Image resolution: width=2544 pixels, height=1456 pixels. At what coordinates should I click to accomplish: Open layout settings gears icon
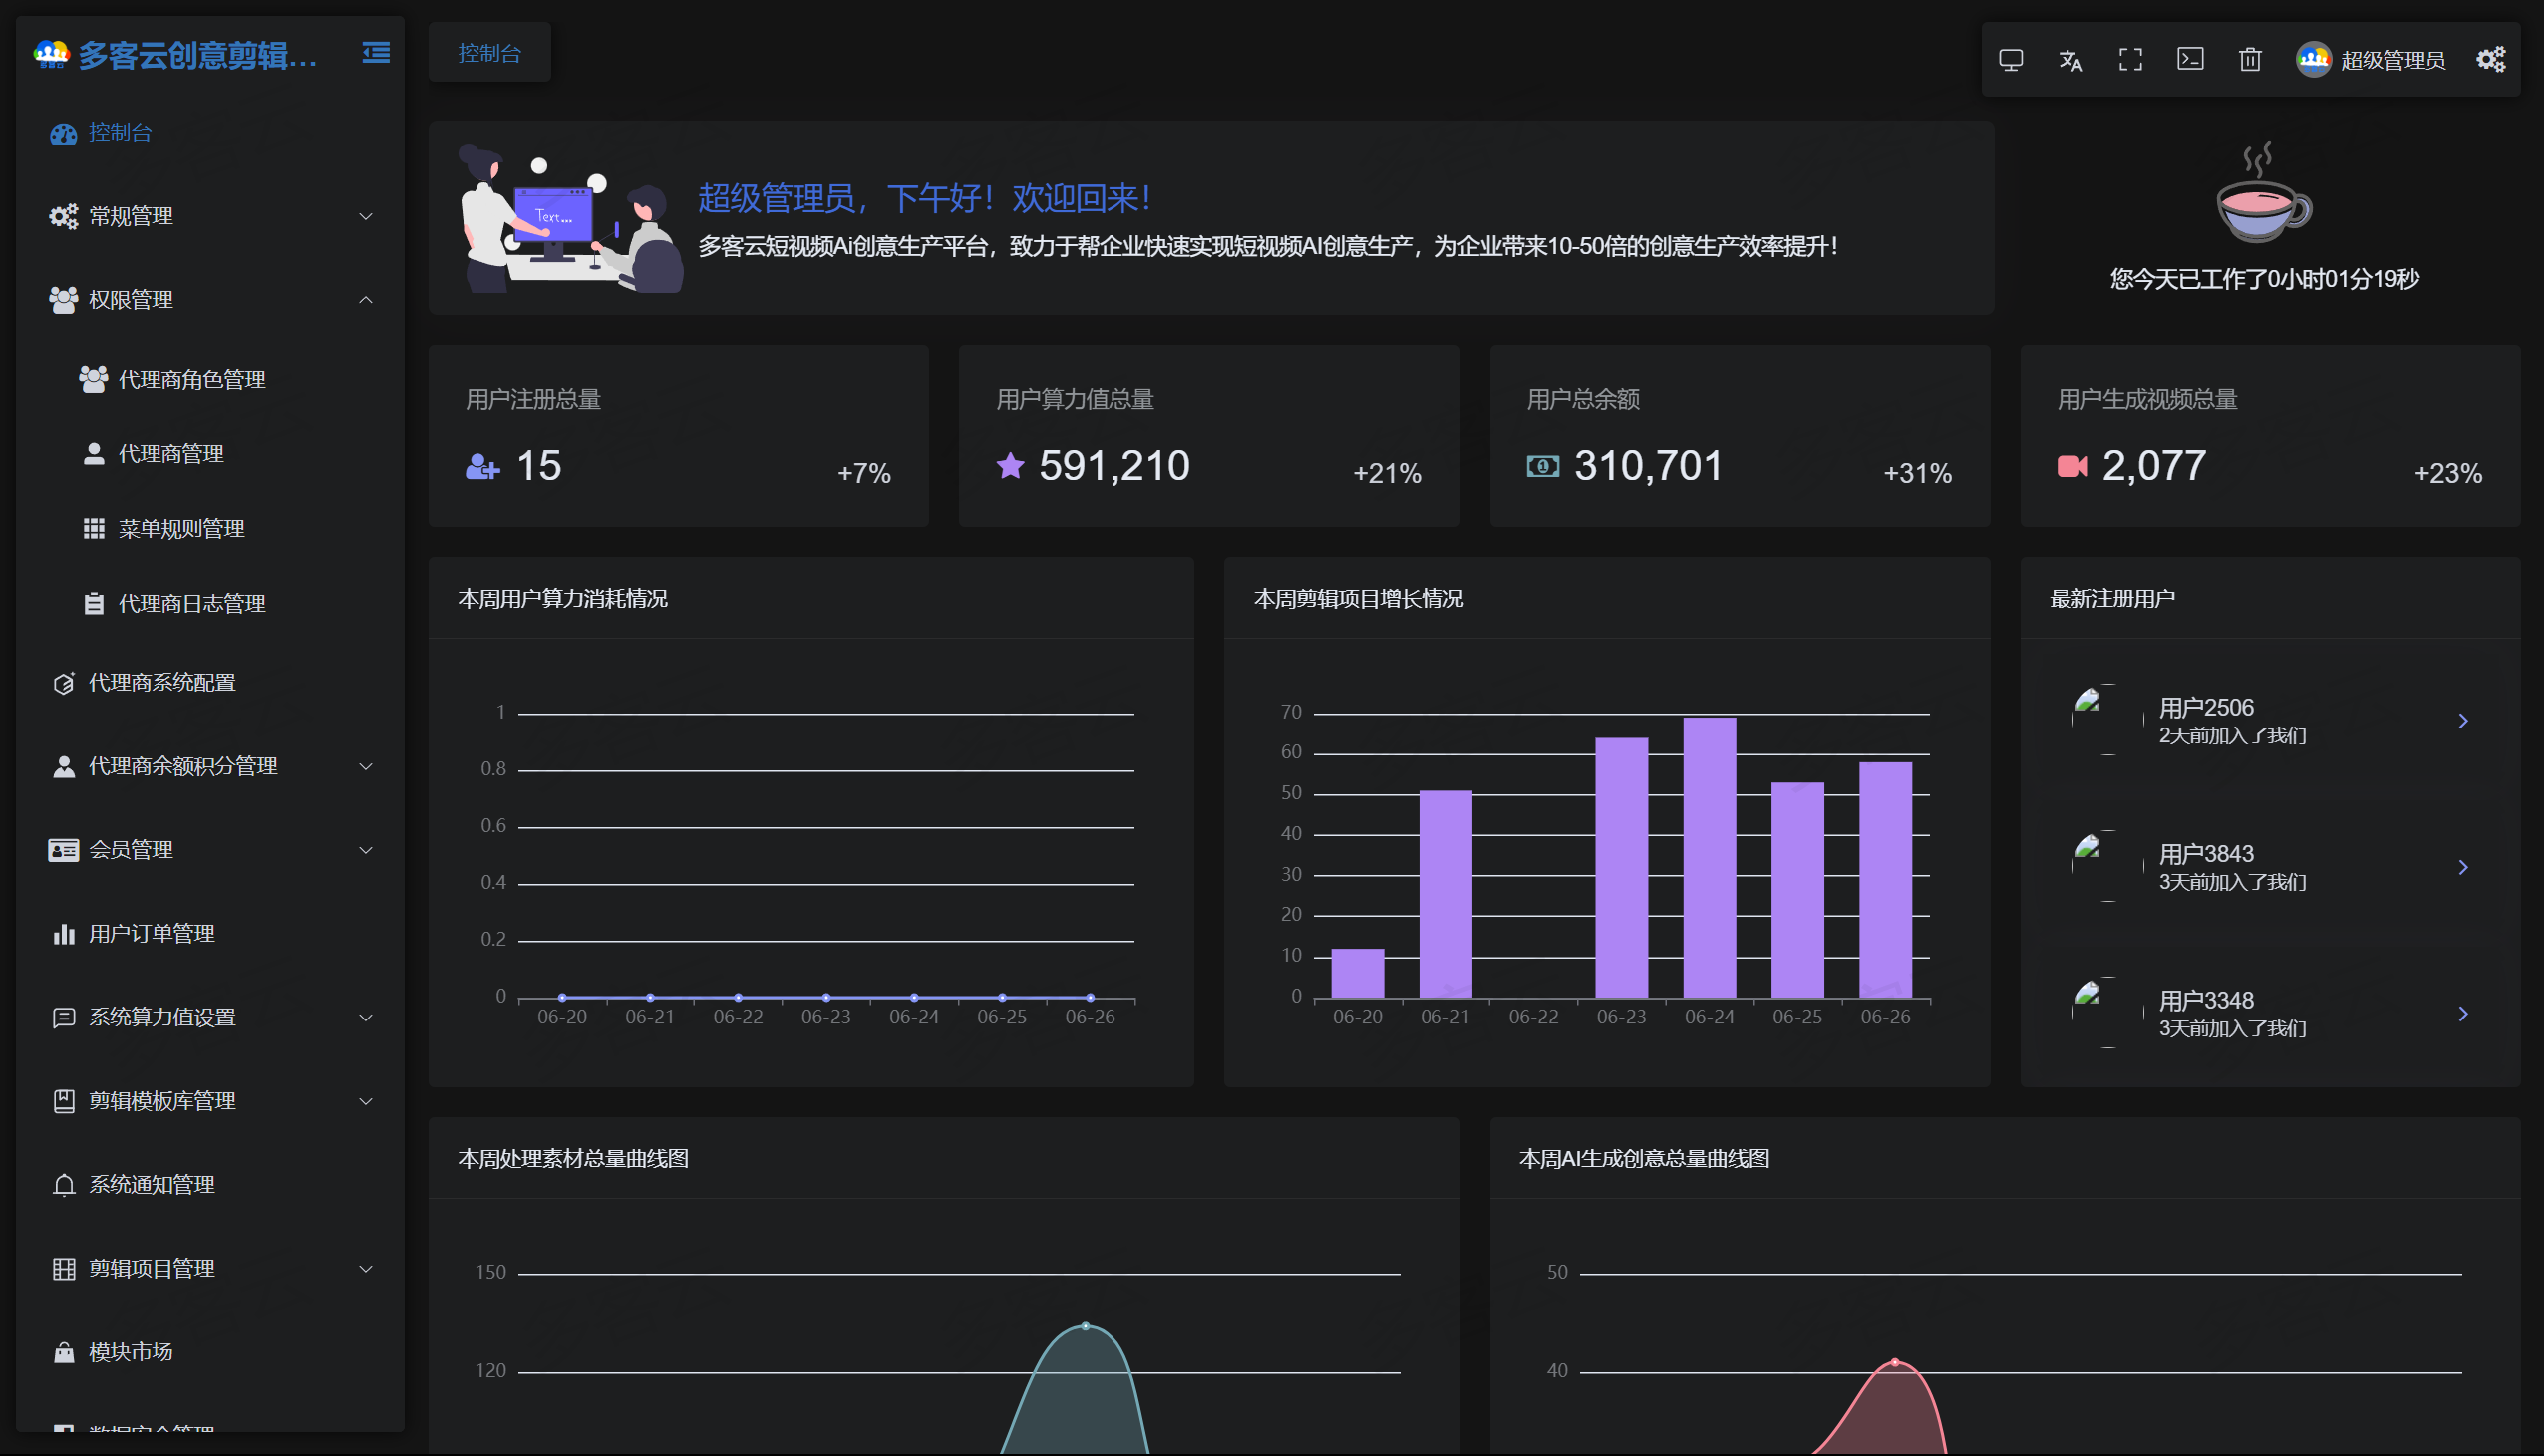coord(2490,60)
